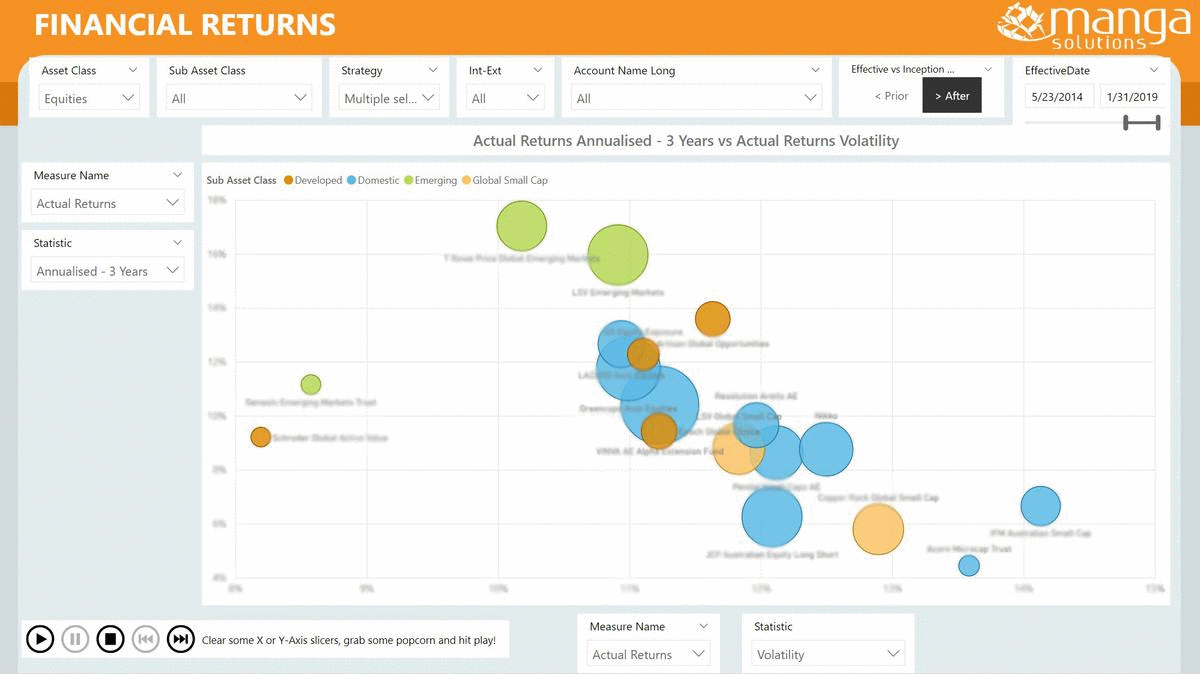1200x674 pixels.
Task: Click the FINANCIAL RETURNS heading
Action: (185, 24)
